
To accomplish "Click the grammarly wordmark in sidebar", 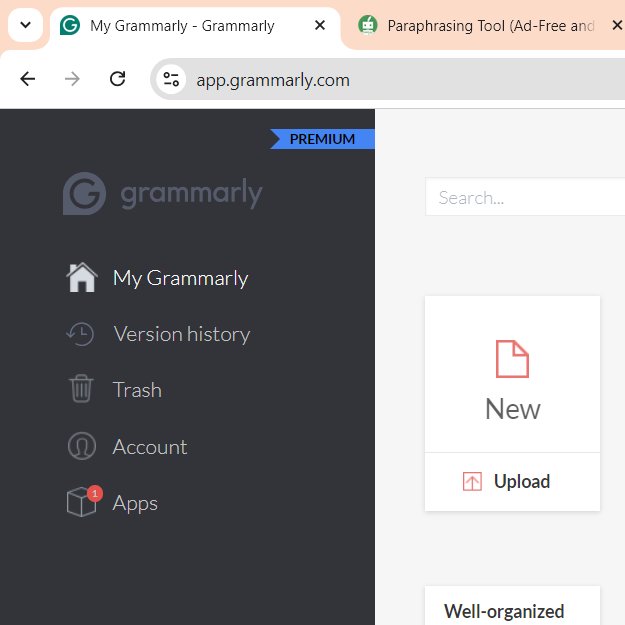I will (x=191, y=194).
